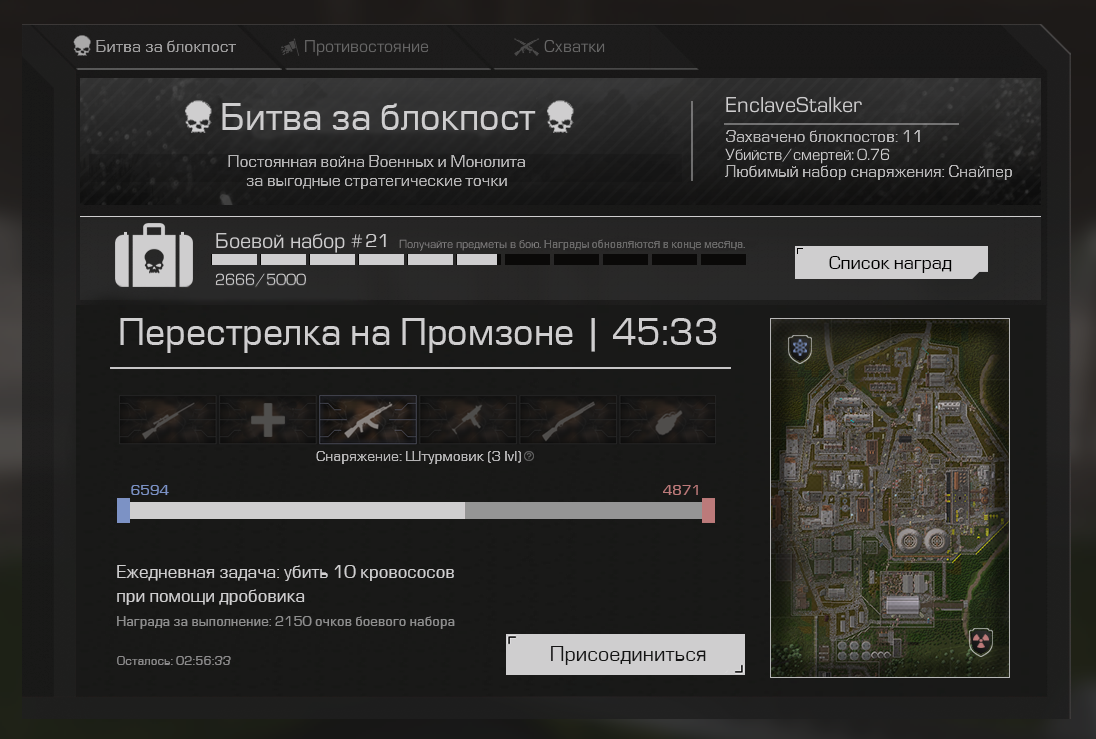Screen dimensions: 1096x739
Task: Click the red team score 4871
Action: click(681, 489)
